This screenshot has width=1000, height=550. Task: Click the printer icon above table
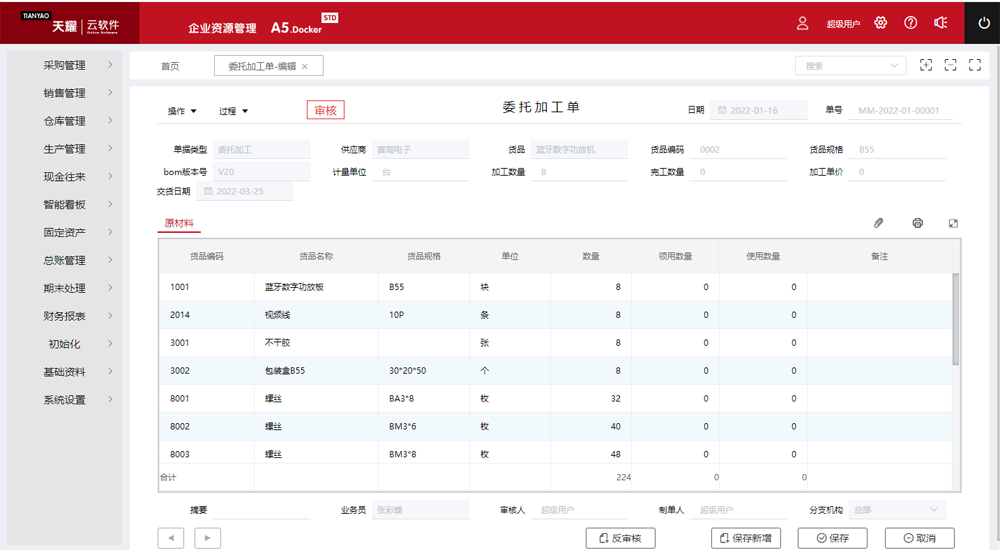917,223
